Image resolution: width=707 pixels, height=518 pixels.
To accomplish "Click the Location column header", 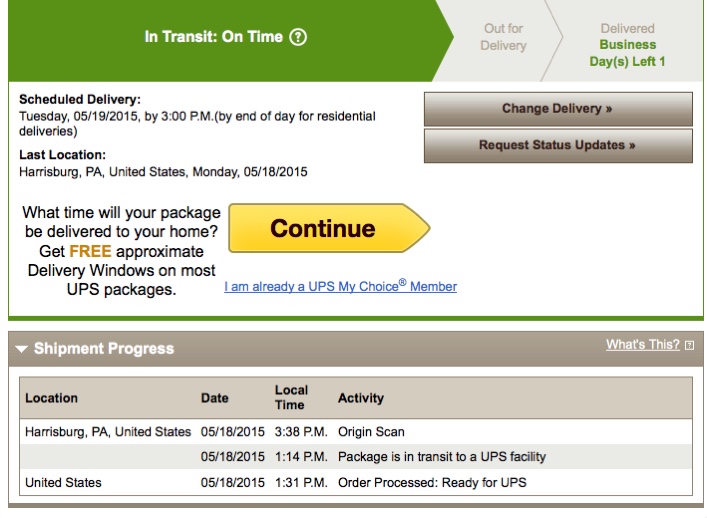I will (x=51, y=398).
